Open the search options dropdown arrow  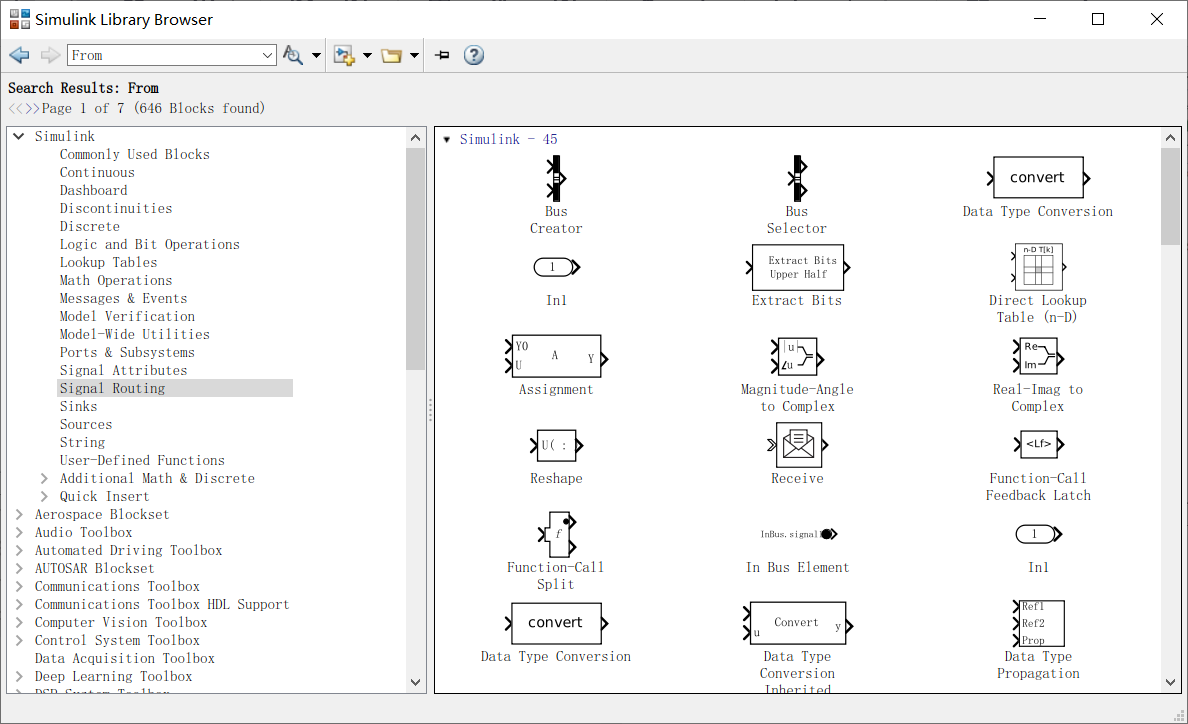click(x=316, y=55)
